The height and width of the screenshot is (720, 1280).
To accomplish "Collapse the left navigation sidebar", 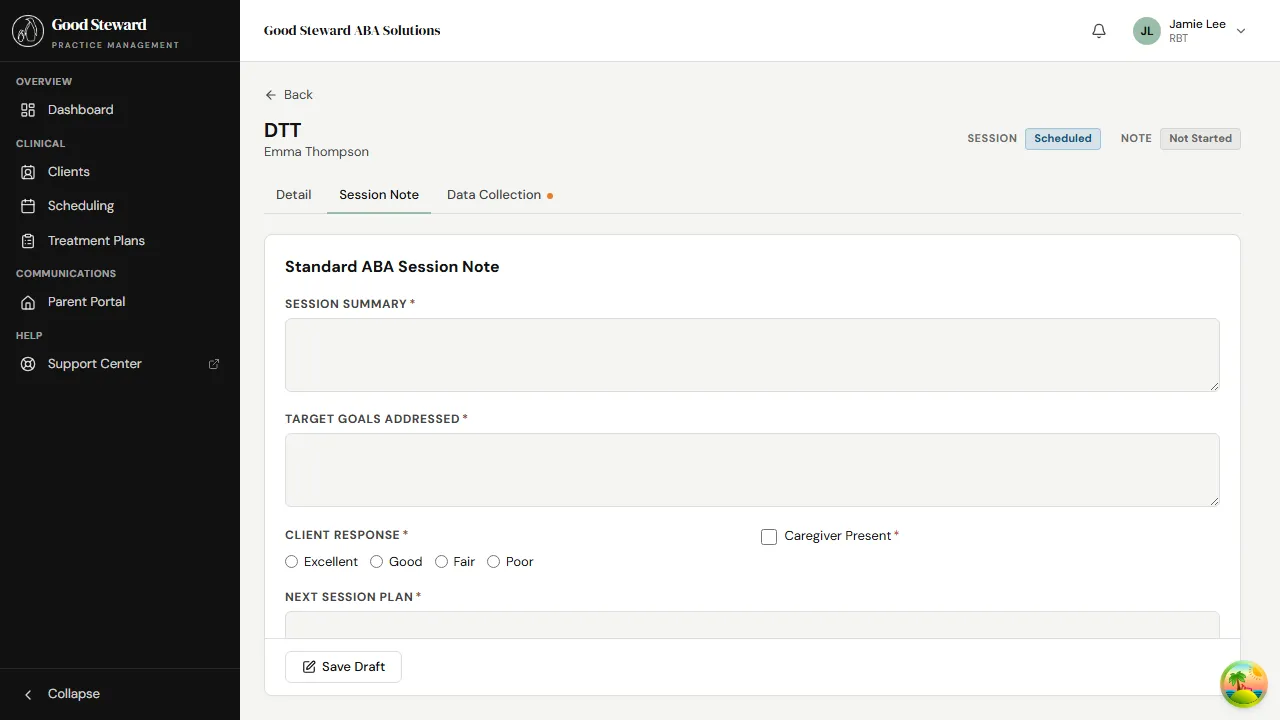I will point(63,693).
